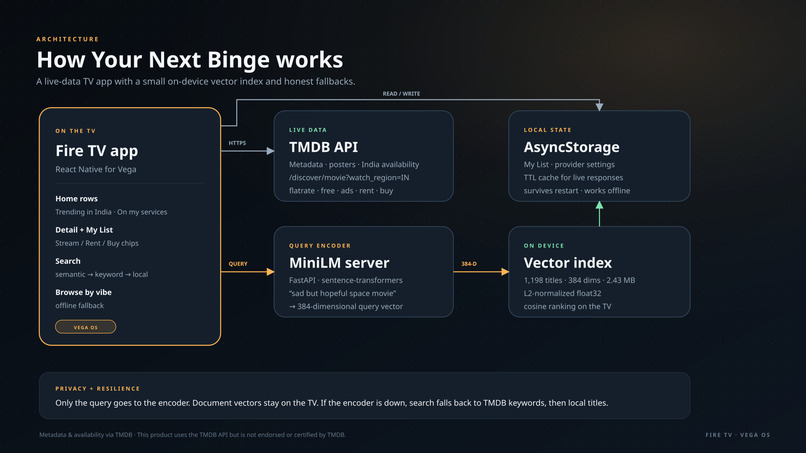Click the 'PRIVACY + RESILIENCE' label
The height and width of the screenshot is (453, 806).
(x=98, y=389)
